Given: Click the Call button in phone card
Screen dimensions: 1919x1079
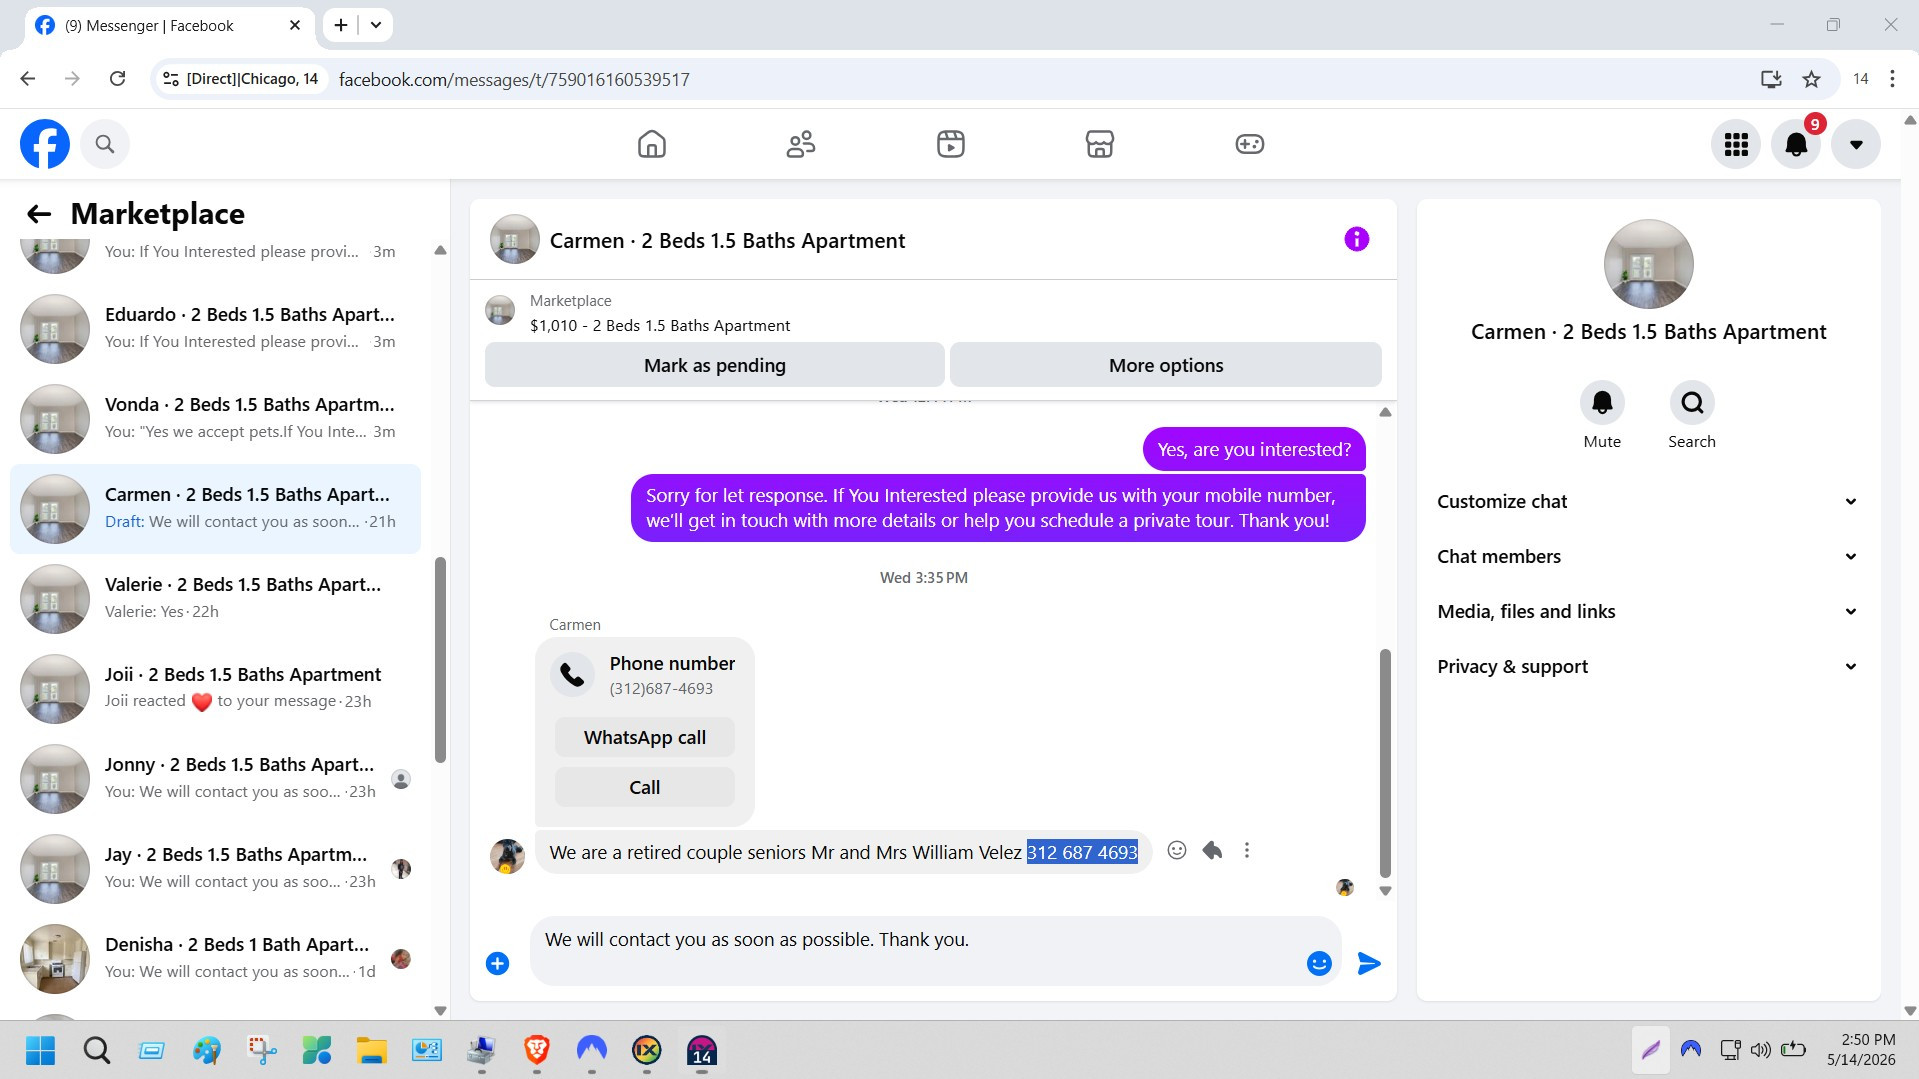Looking at the screenshot, I should pyautogui.click(x=645, y=787).
